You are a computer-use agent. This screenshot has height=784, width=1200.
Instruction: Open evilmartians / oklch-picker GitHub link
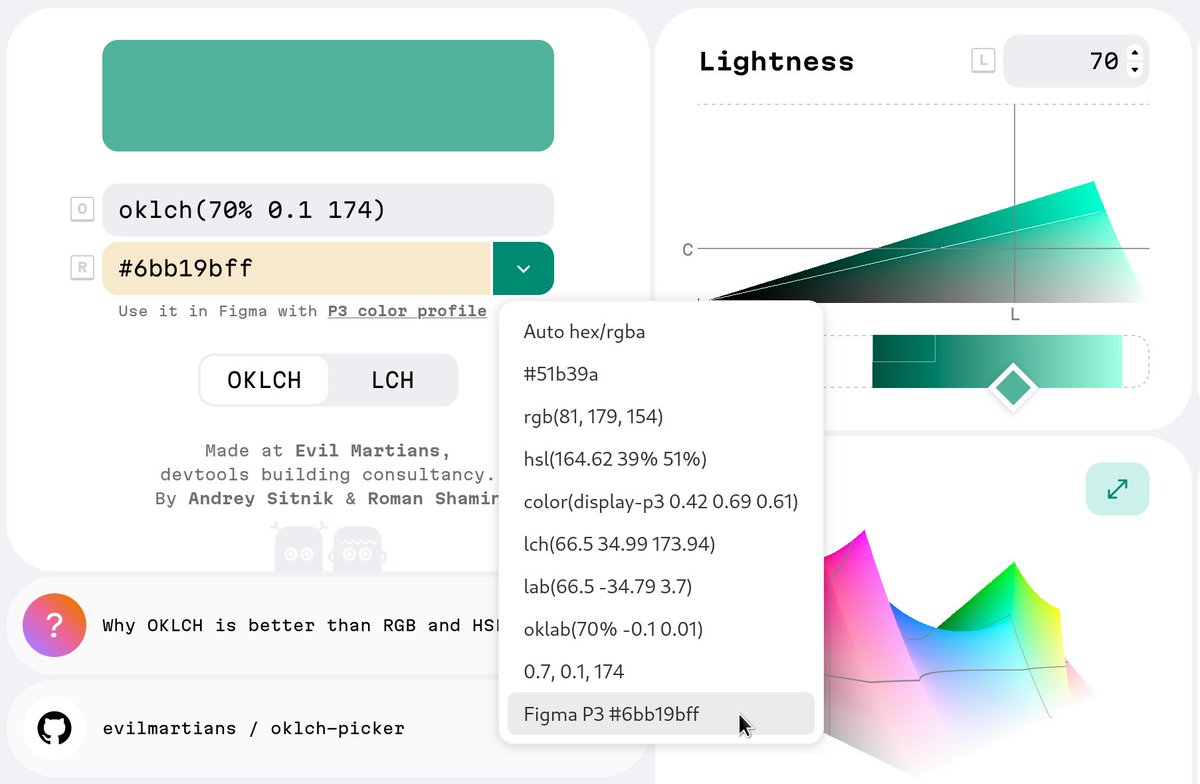tap(253, 728)
